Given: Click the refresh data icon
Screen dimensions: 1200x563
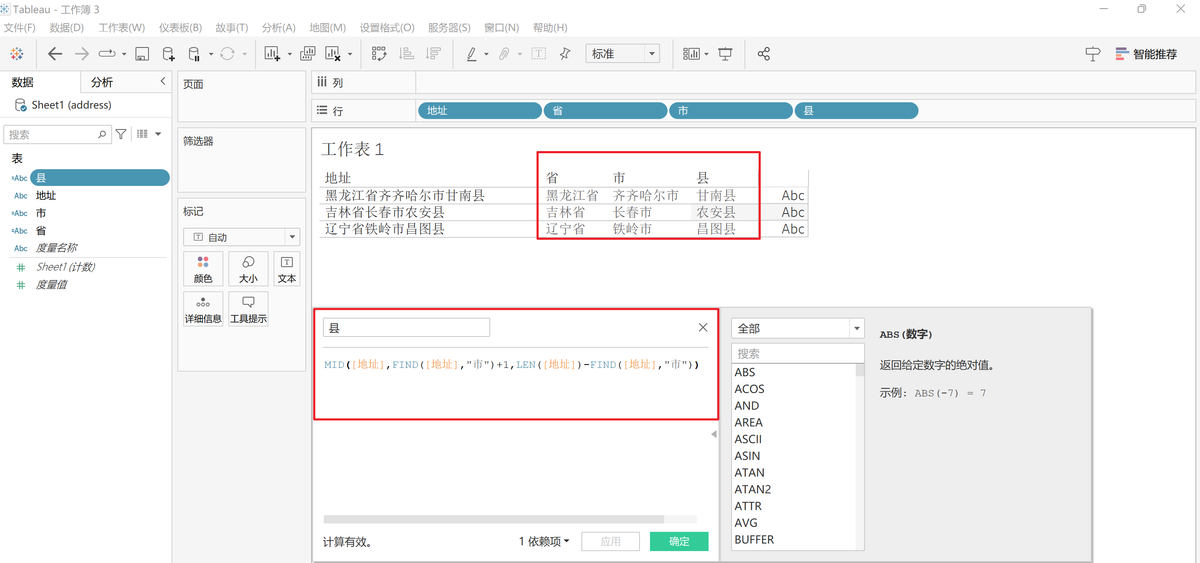Looking at the screenshot, I should (227, 54).
